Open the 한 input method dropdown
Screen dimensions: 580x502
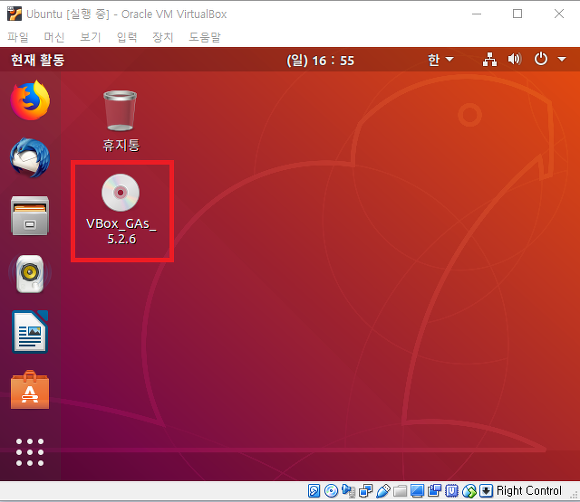coord(440,59)
